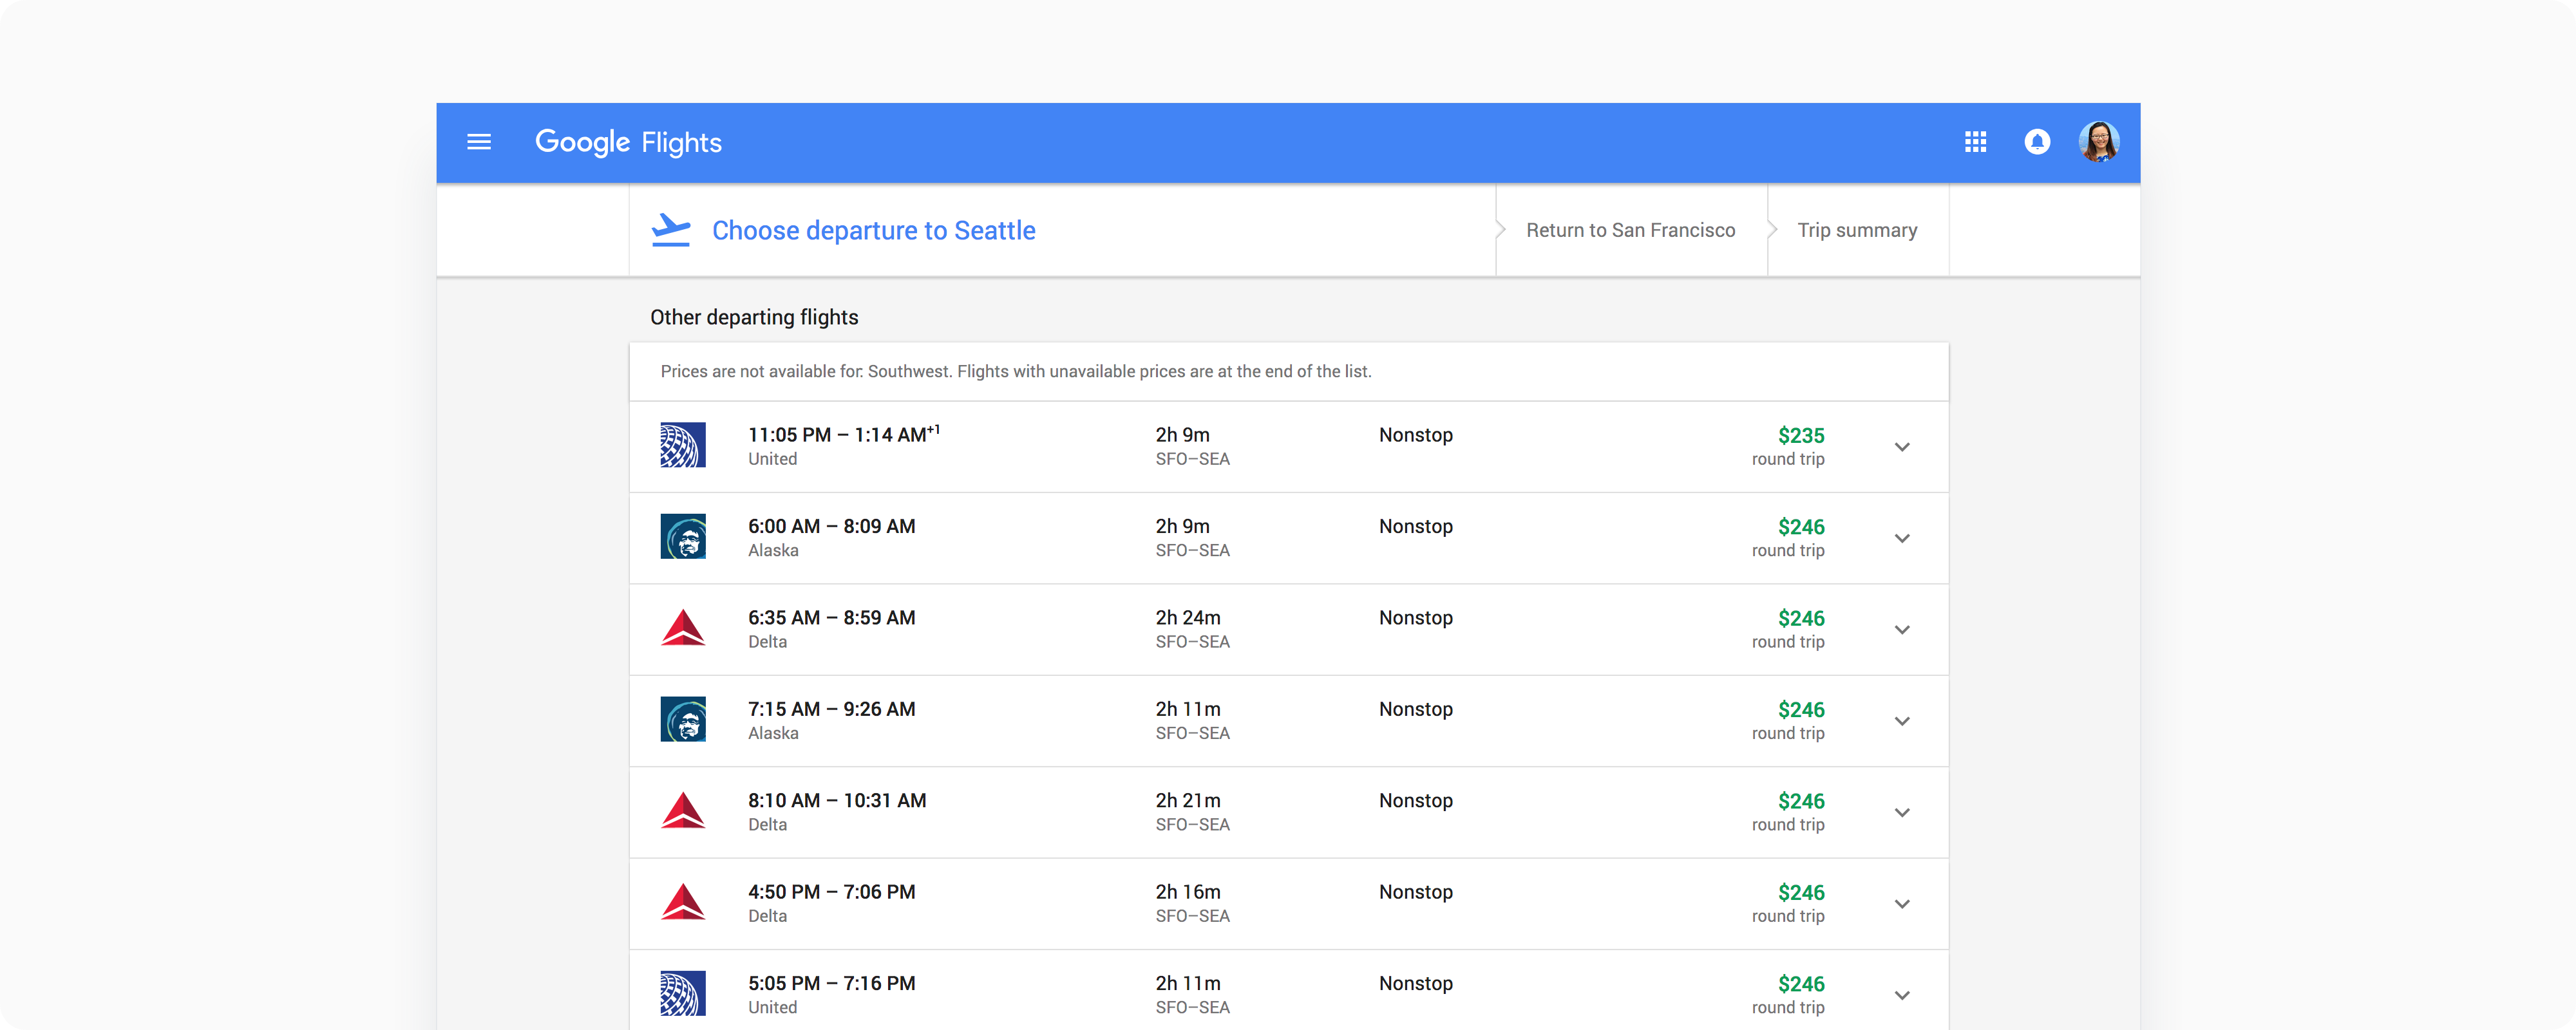Select the 7:15 AM – 9:26 AM time
Viewport: 2576px width, 1030px height.
[832, 709]
